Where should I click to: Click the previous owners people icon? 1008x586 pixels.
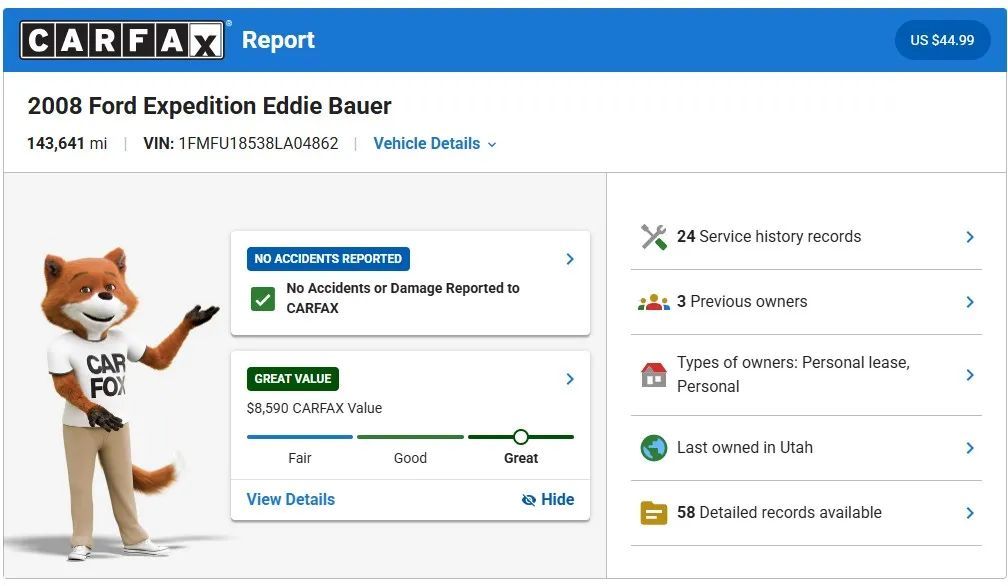[x=653, y=302]
